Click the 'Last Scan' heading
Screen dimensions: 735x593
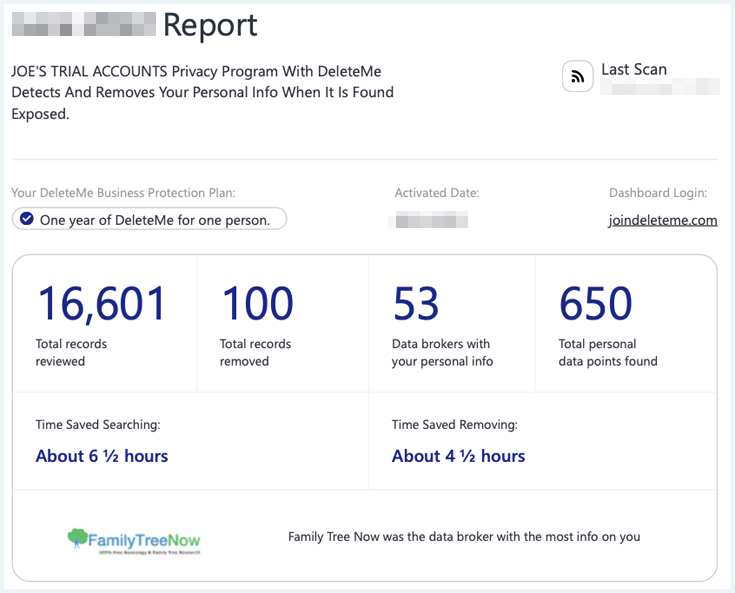pyautogui.click(x=634, y=69)
